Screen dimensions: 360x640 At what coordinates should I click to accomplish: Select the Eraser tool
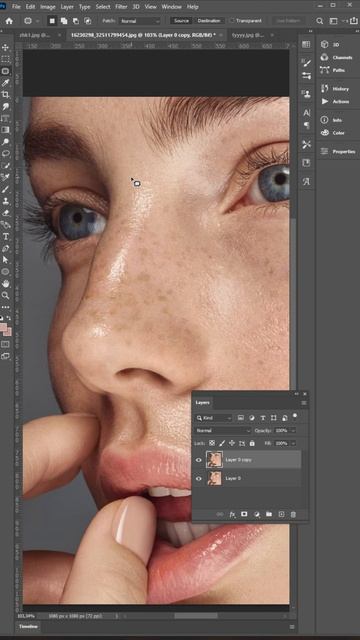[5, 213]
